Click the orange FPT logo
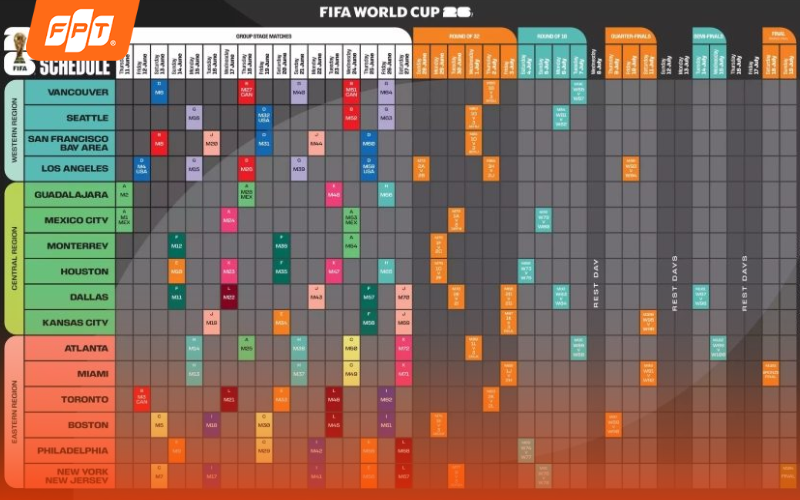Screen dimensions: 800x500 point(82,29)
